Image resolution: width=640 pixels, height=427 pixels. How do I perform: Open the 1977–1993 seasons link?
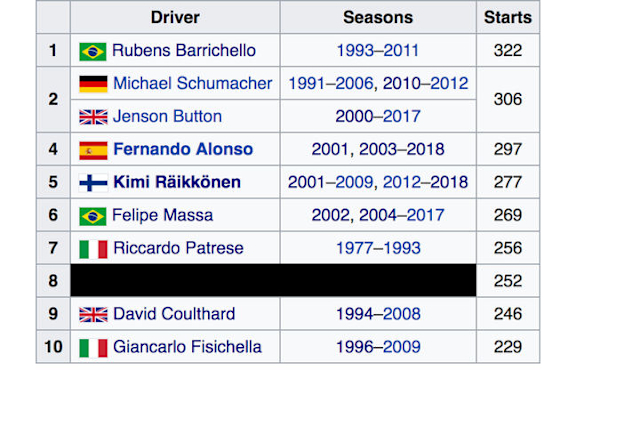coord(378,248)
